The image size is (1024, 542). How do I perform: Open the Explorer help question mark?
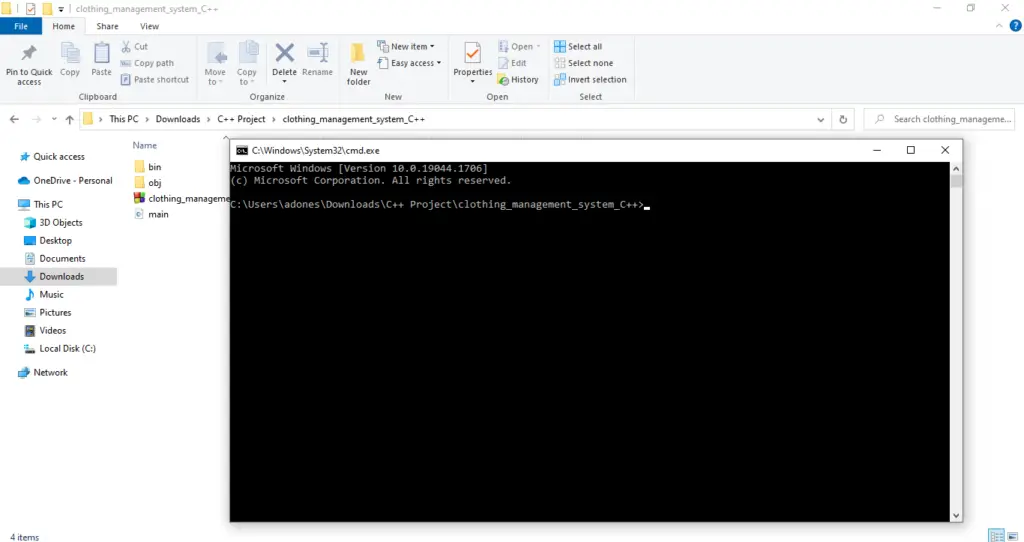coord(1016,26)
